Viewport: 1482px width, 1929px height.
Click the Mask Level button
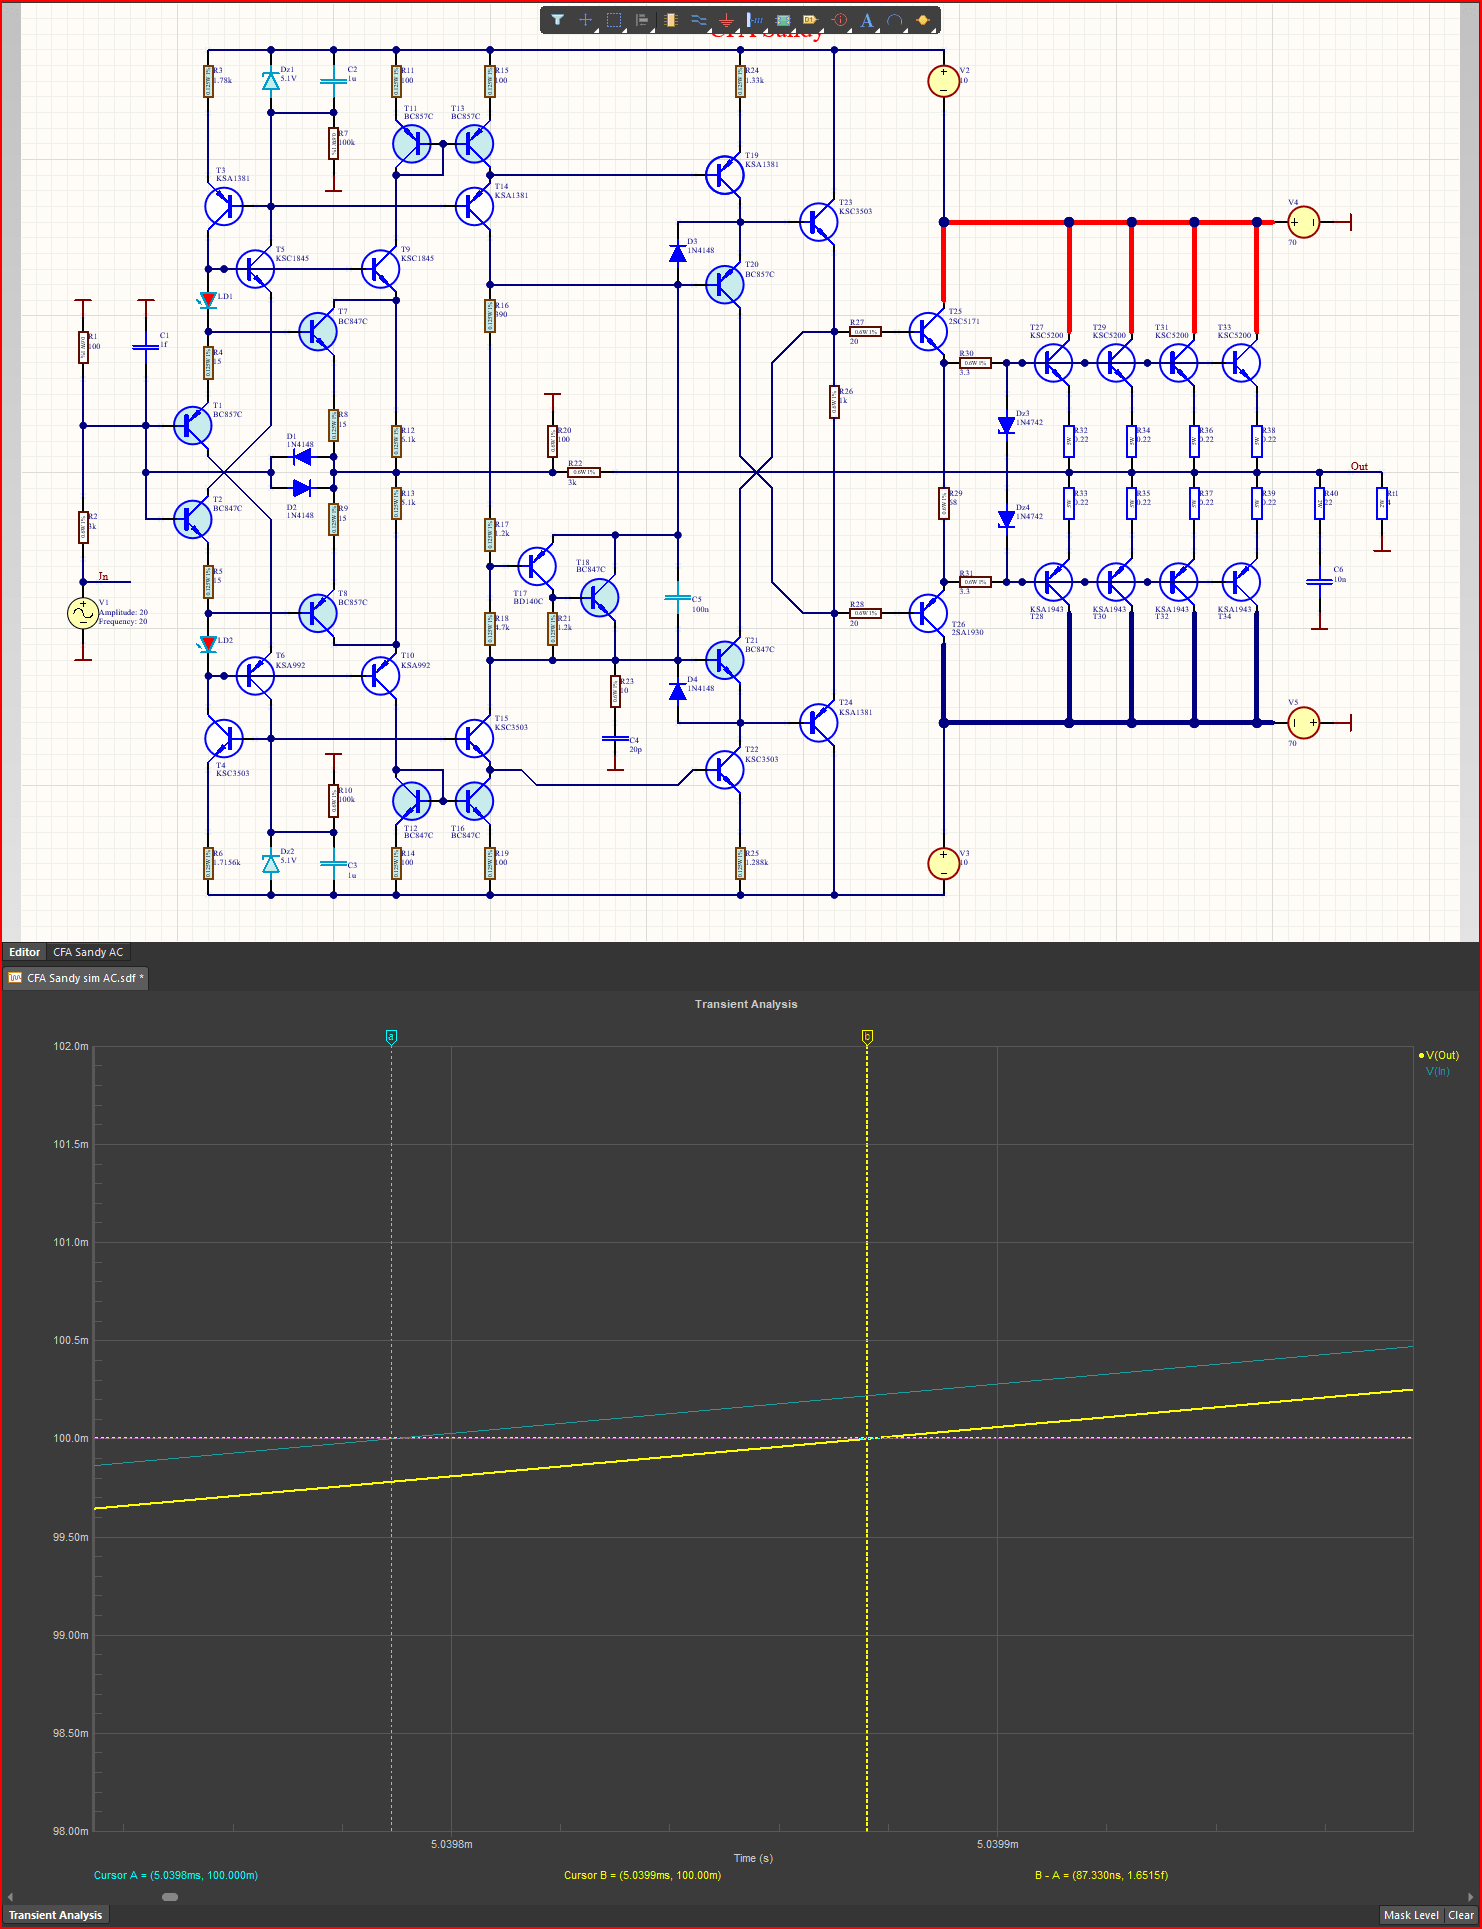pyautogui.click(x=1411, y=1915)
